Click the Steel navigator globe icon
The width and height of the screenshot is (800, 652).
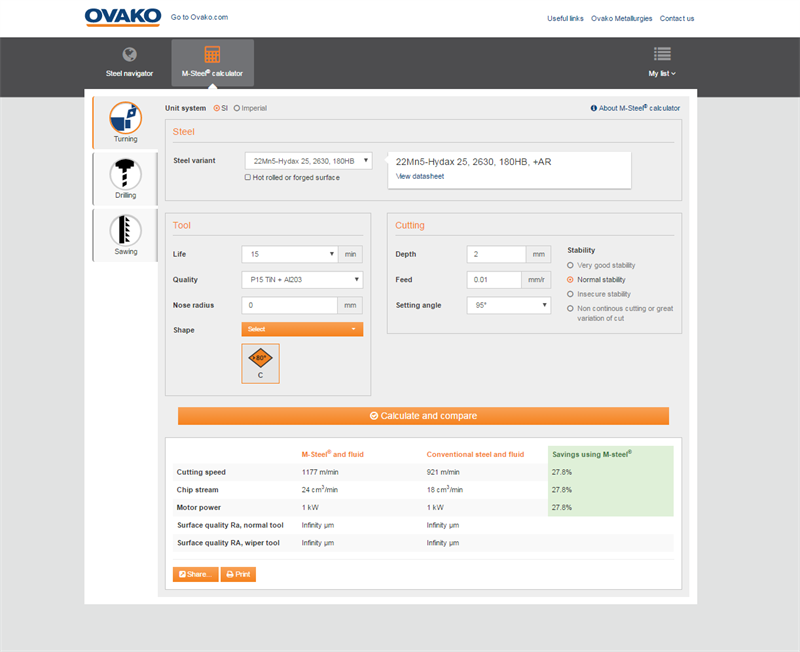coord(129,55)
